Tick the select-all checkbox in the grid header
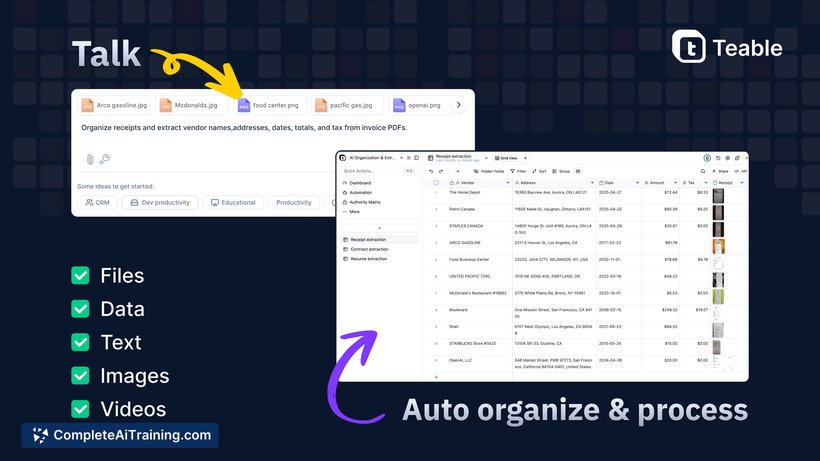The height and width of the screenshot is (461, 820). click(436, 183)
